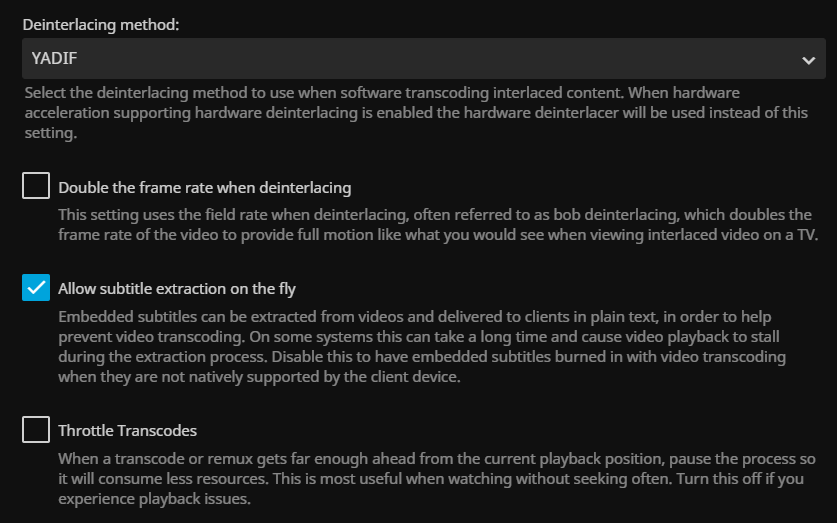Screen dimensions: 837x523
Task: Uncheck the subtitle extraction checkbox
Action: tap(36, 288)
